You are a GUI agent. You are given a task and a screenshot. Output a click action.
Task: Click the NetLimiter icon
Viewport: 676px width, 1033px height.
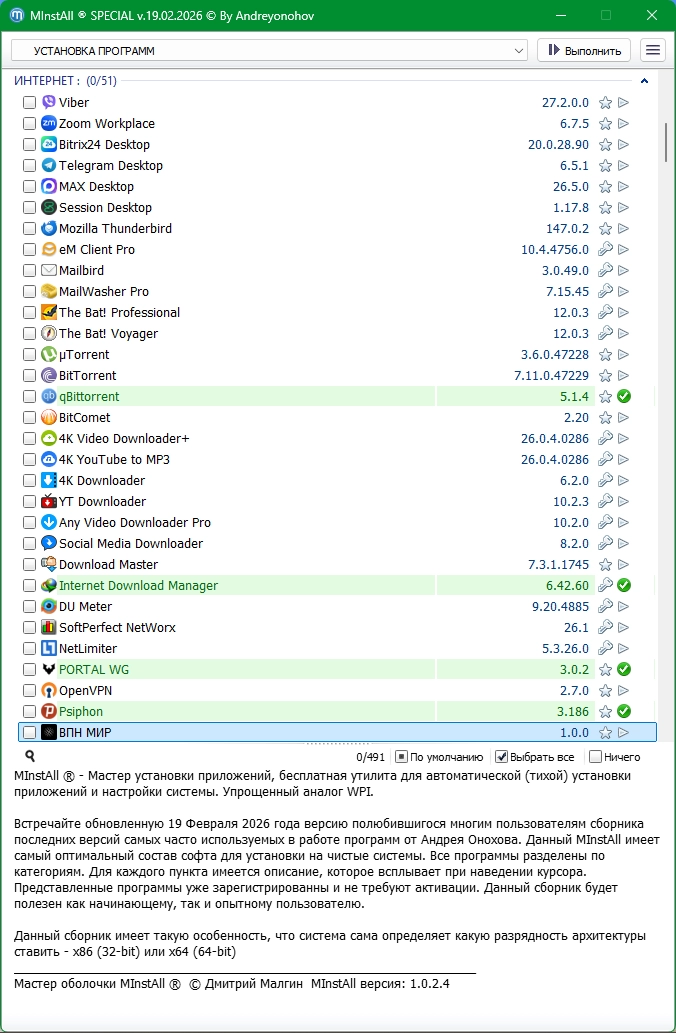tap(49, 648)
